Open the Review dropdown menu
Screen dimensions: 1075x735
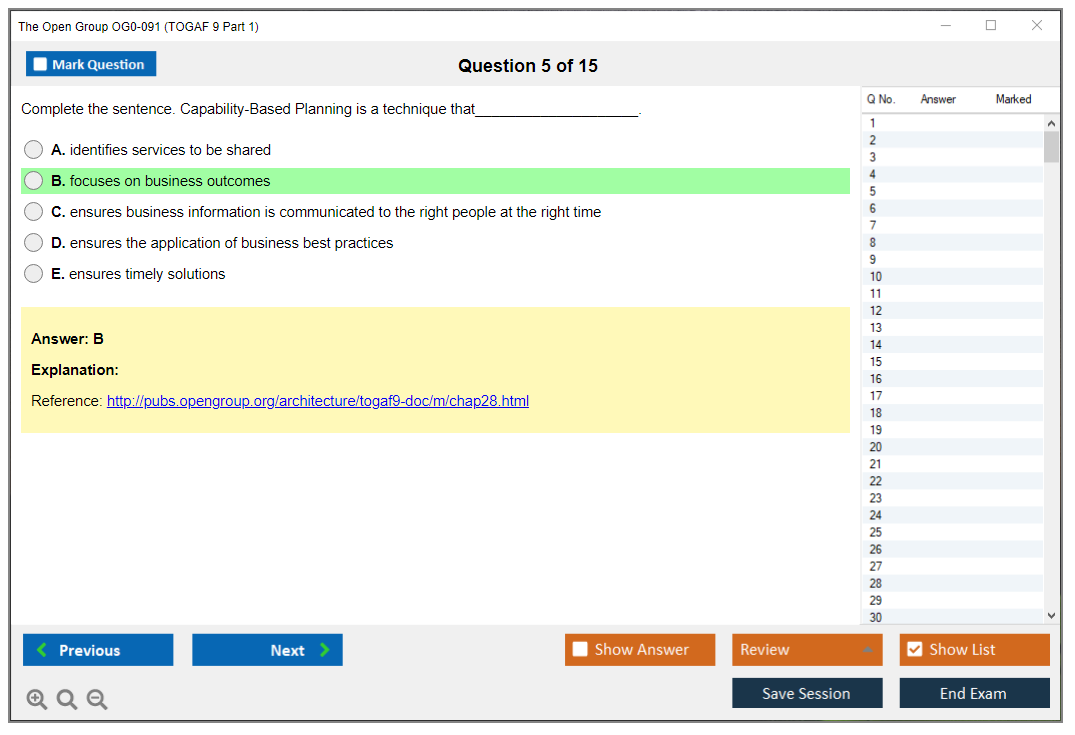tap(806, 650)
